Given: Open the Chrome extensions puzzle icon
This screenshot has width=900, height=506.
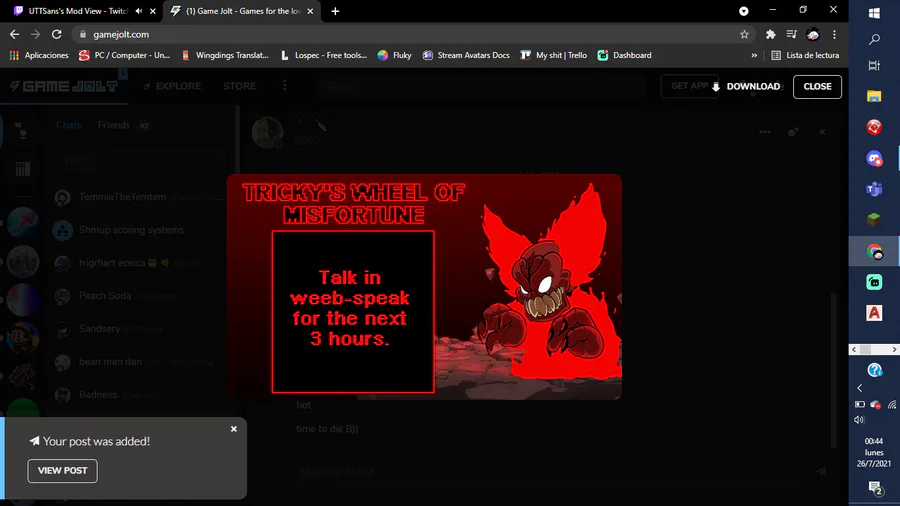Looking at the screenshot, I should pyautogui.click(x=770, y=34).
